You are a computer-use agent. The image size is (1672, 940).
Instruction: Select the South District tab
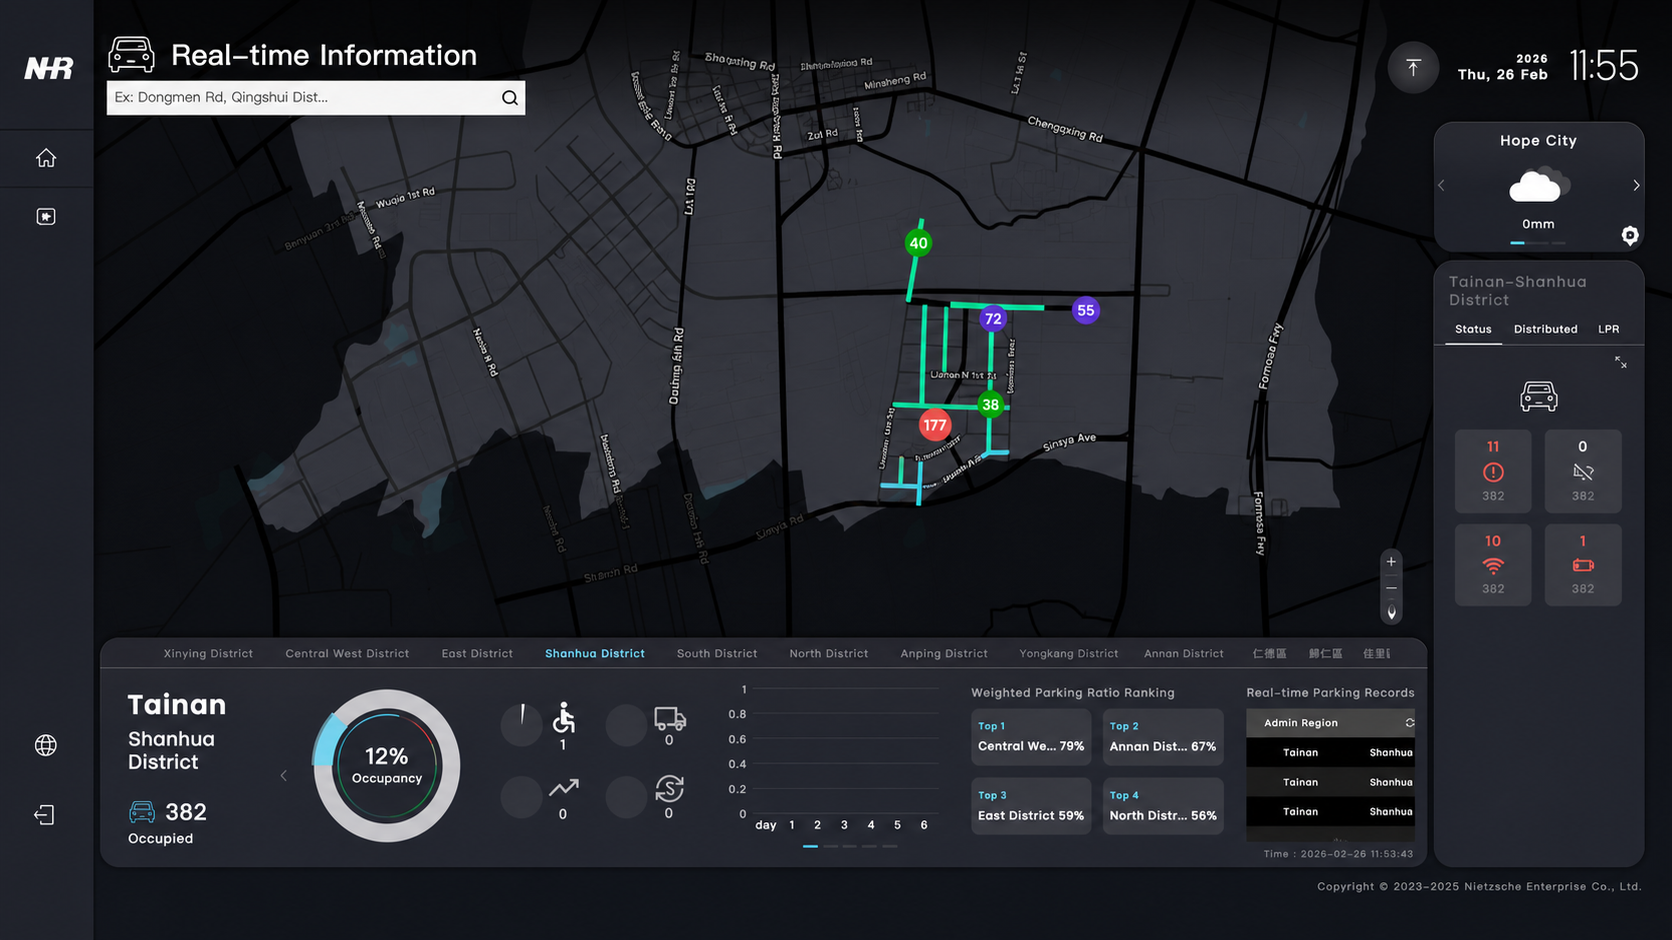pos(717,654)
